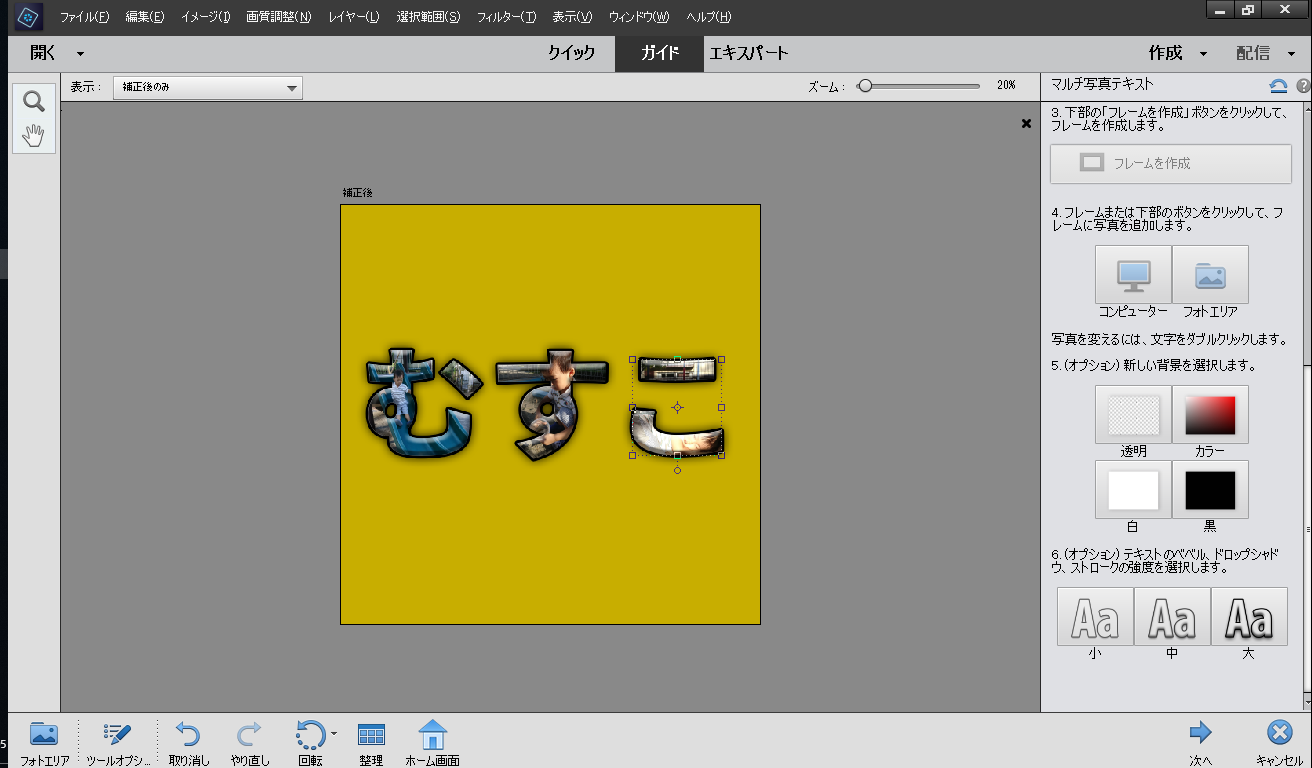Open the ウィンドウ(W) menu
This screenshot has width=1312, height=768.
click(640, 17)
